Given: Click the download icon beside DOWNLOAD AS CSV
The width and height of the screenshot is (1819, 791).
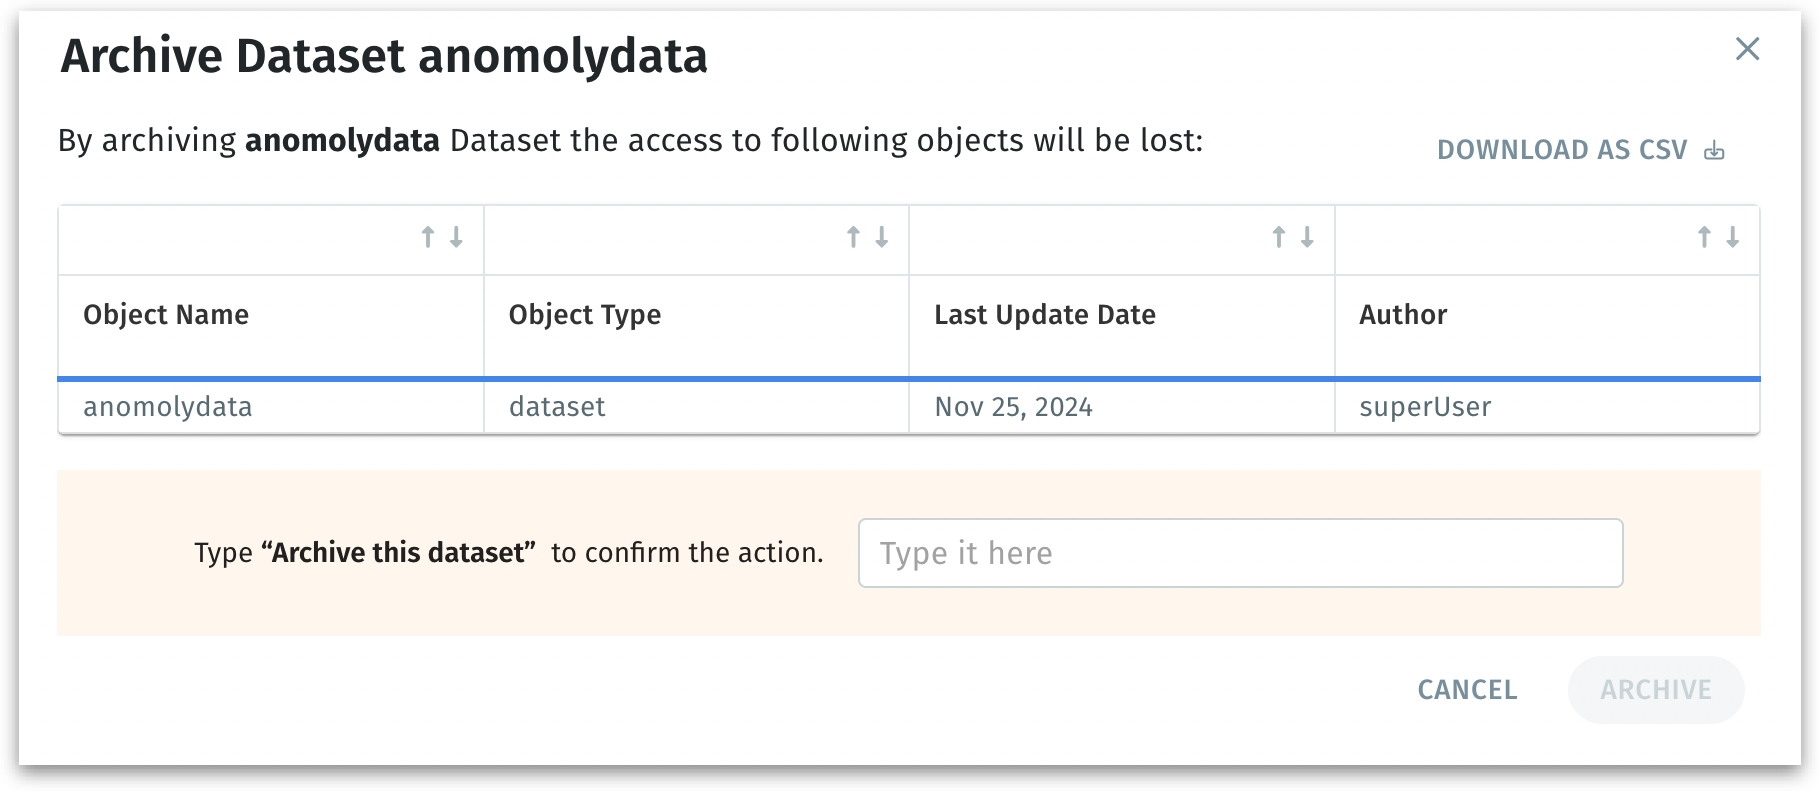Looking at the screenshot, I should pos(1714,151).
